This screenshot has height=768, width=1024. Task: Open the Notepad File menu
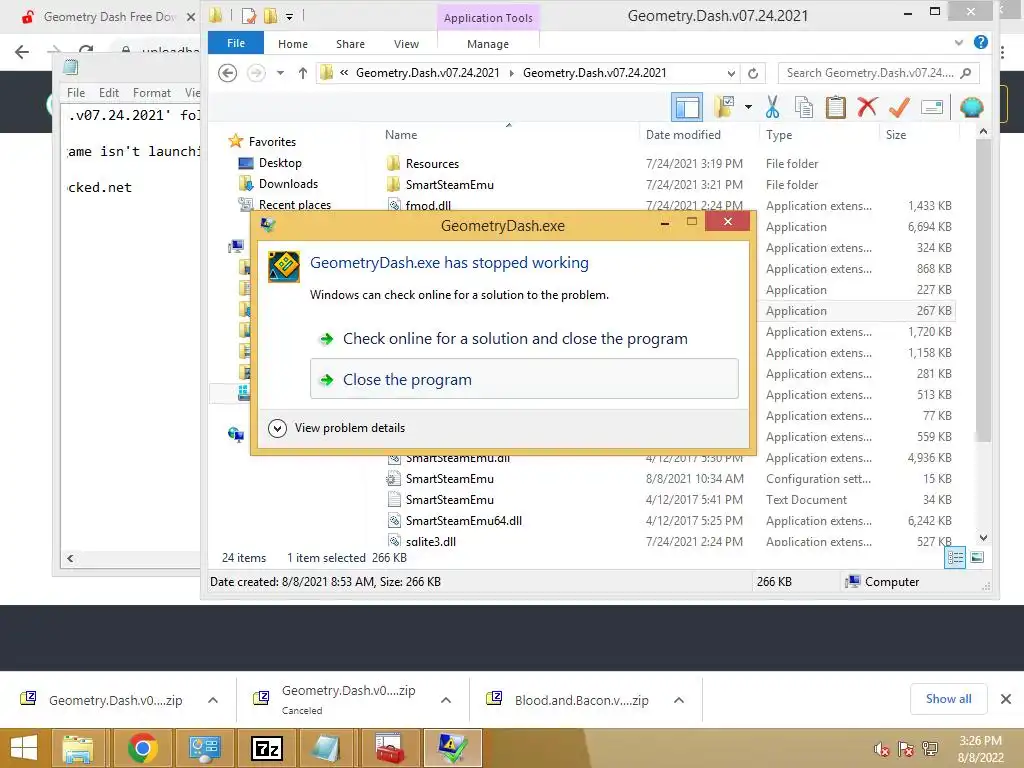(x=76, y=93)
